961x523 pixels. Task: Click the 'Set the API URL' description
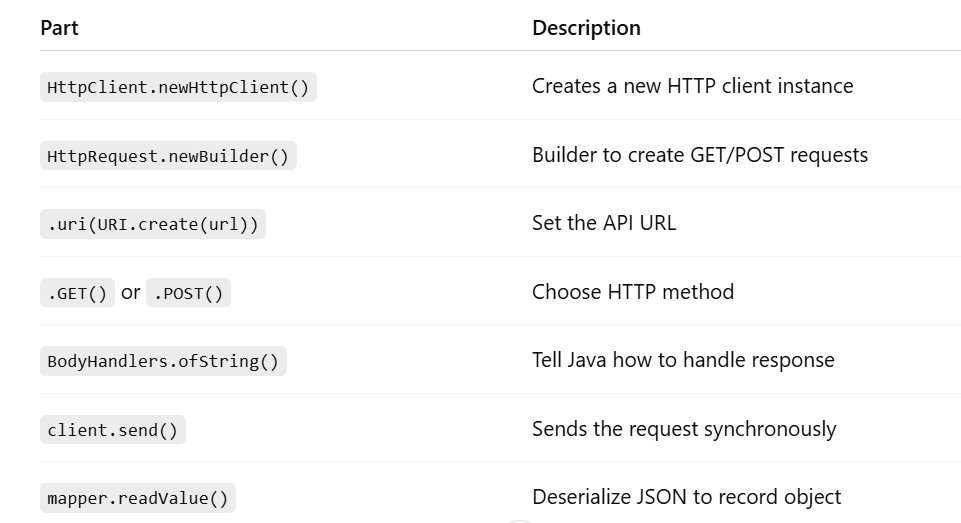(x=604, y=223)
